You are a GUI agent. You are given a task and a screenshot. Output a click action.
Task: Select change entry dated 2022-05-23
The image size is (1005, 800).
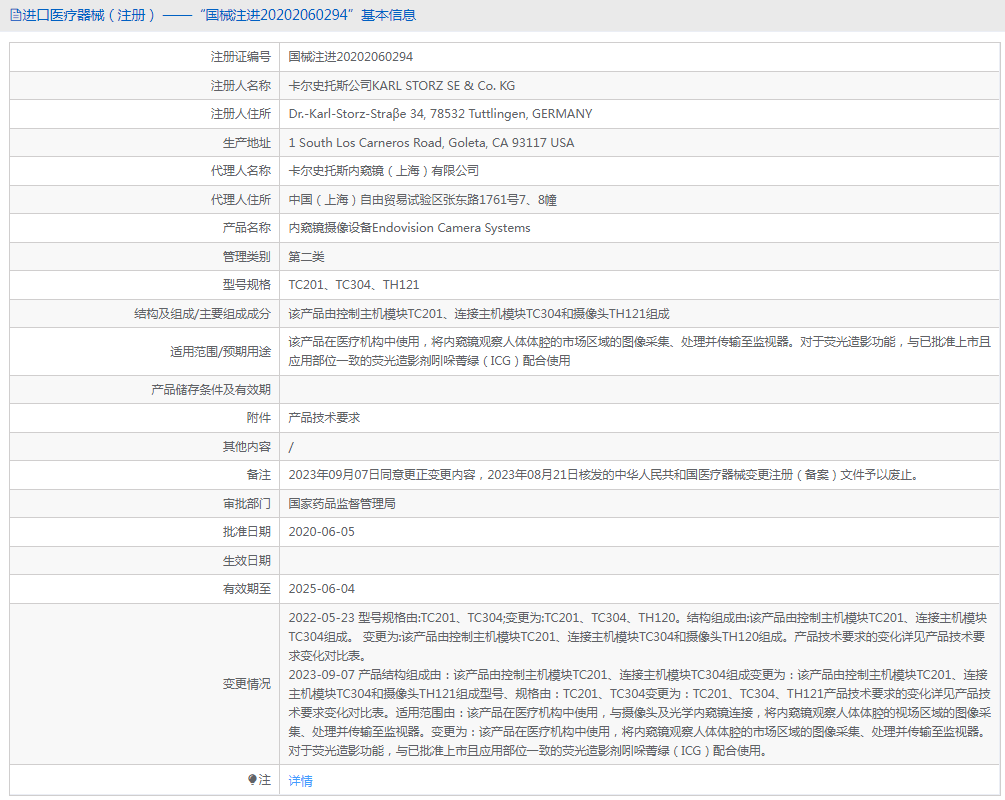638,637
